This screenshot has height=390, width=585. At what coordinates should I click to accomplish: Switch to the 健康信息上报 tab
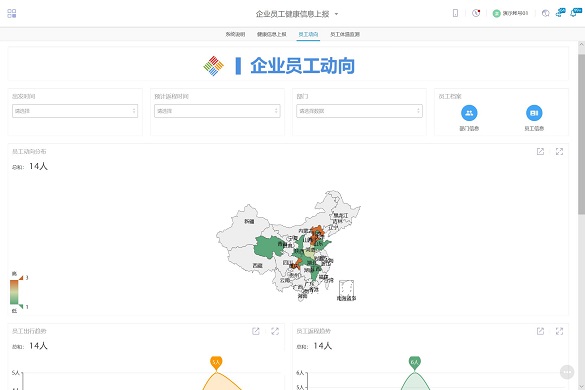(x=271, y=34)
